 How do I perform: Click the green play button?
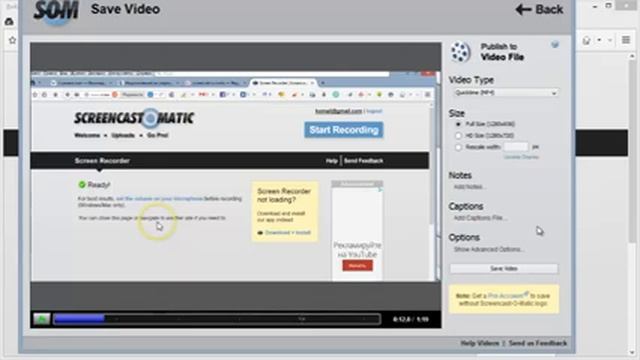[x=42, y=319]
